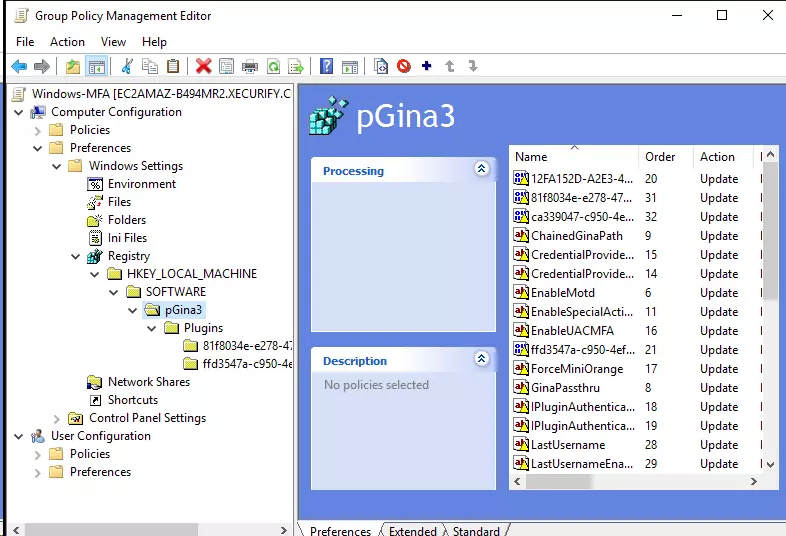Expand Policies under Computer Configuration
The image size is (786, 536).
click(x=38, y=130)
